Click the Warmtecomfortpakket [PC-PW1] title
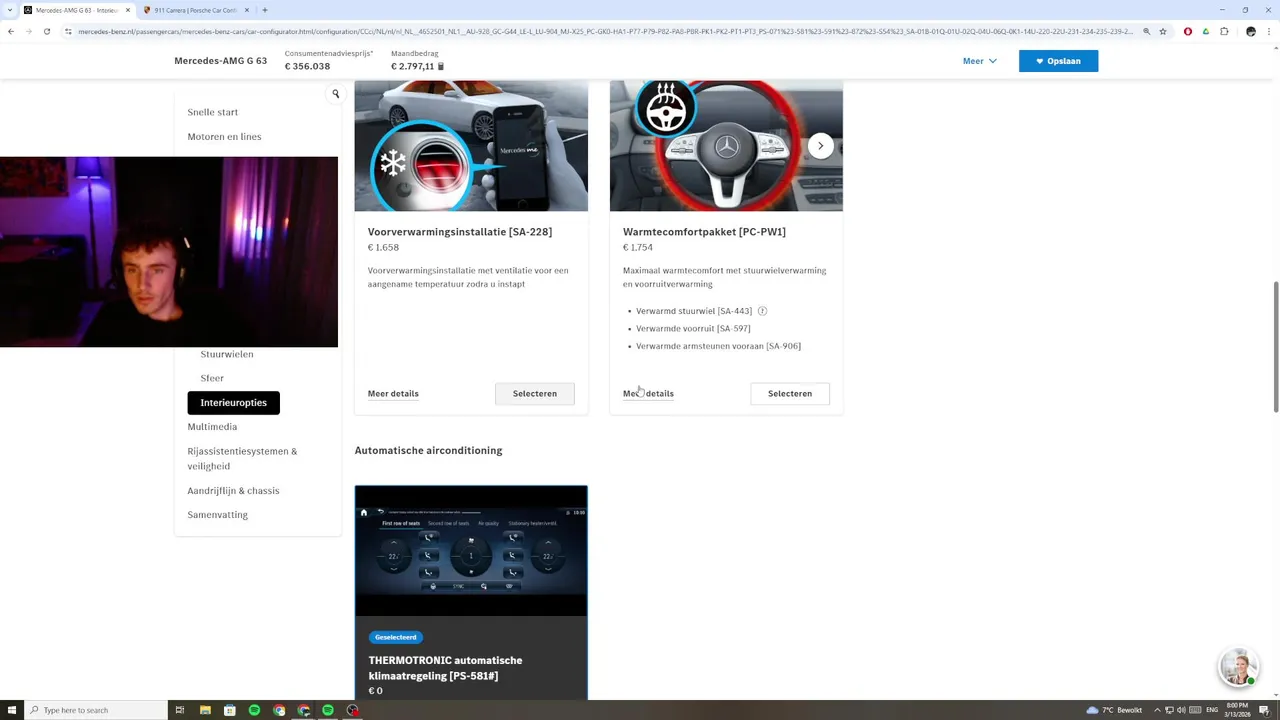The height and width of the screenshot is (720, 1280). 704,232
